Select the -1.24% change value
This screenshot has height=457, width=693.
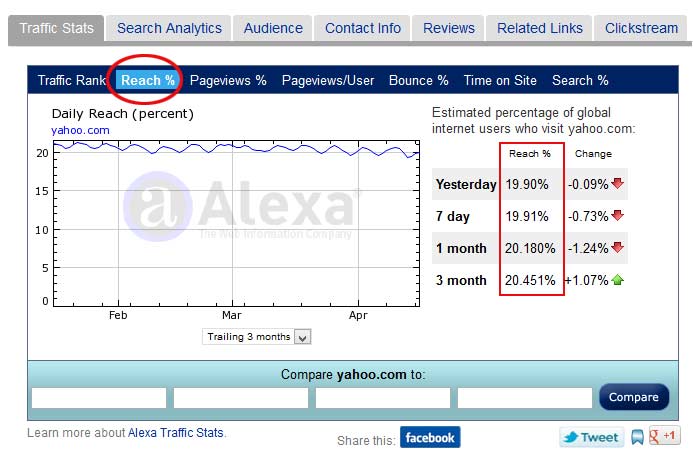click(x=588, y=248)
